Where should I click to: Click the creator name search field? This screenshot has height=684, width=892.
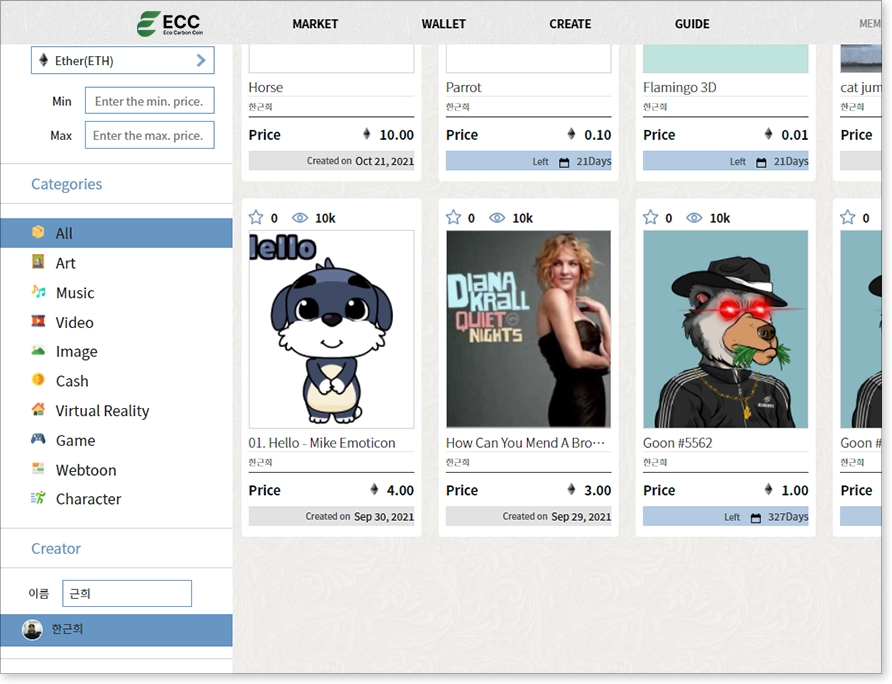click(x=127, y=594)
